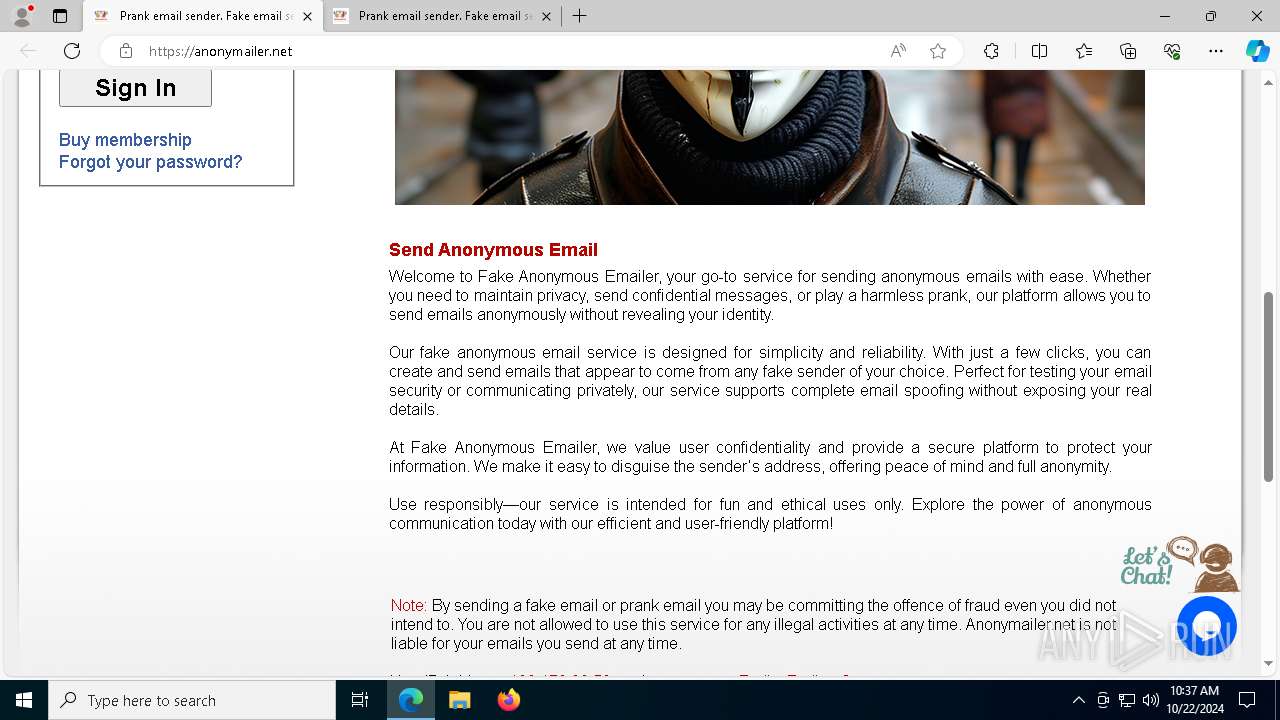The width and height of the screenshot is (1280, 720).
Task: Minimize the Edge browser window
Action: [1165, 16]
